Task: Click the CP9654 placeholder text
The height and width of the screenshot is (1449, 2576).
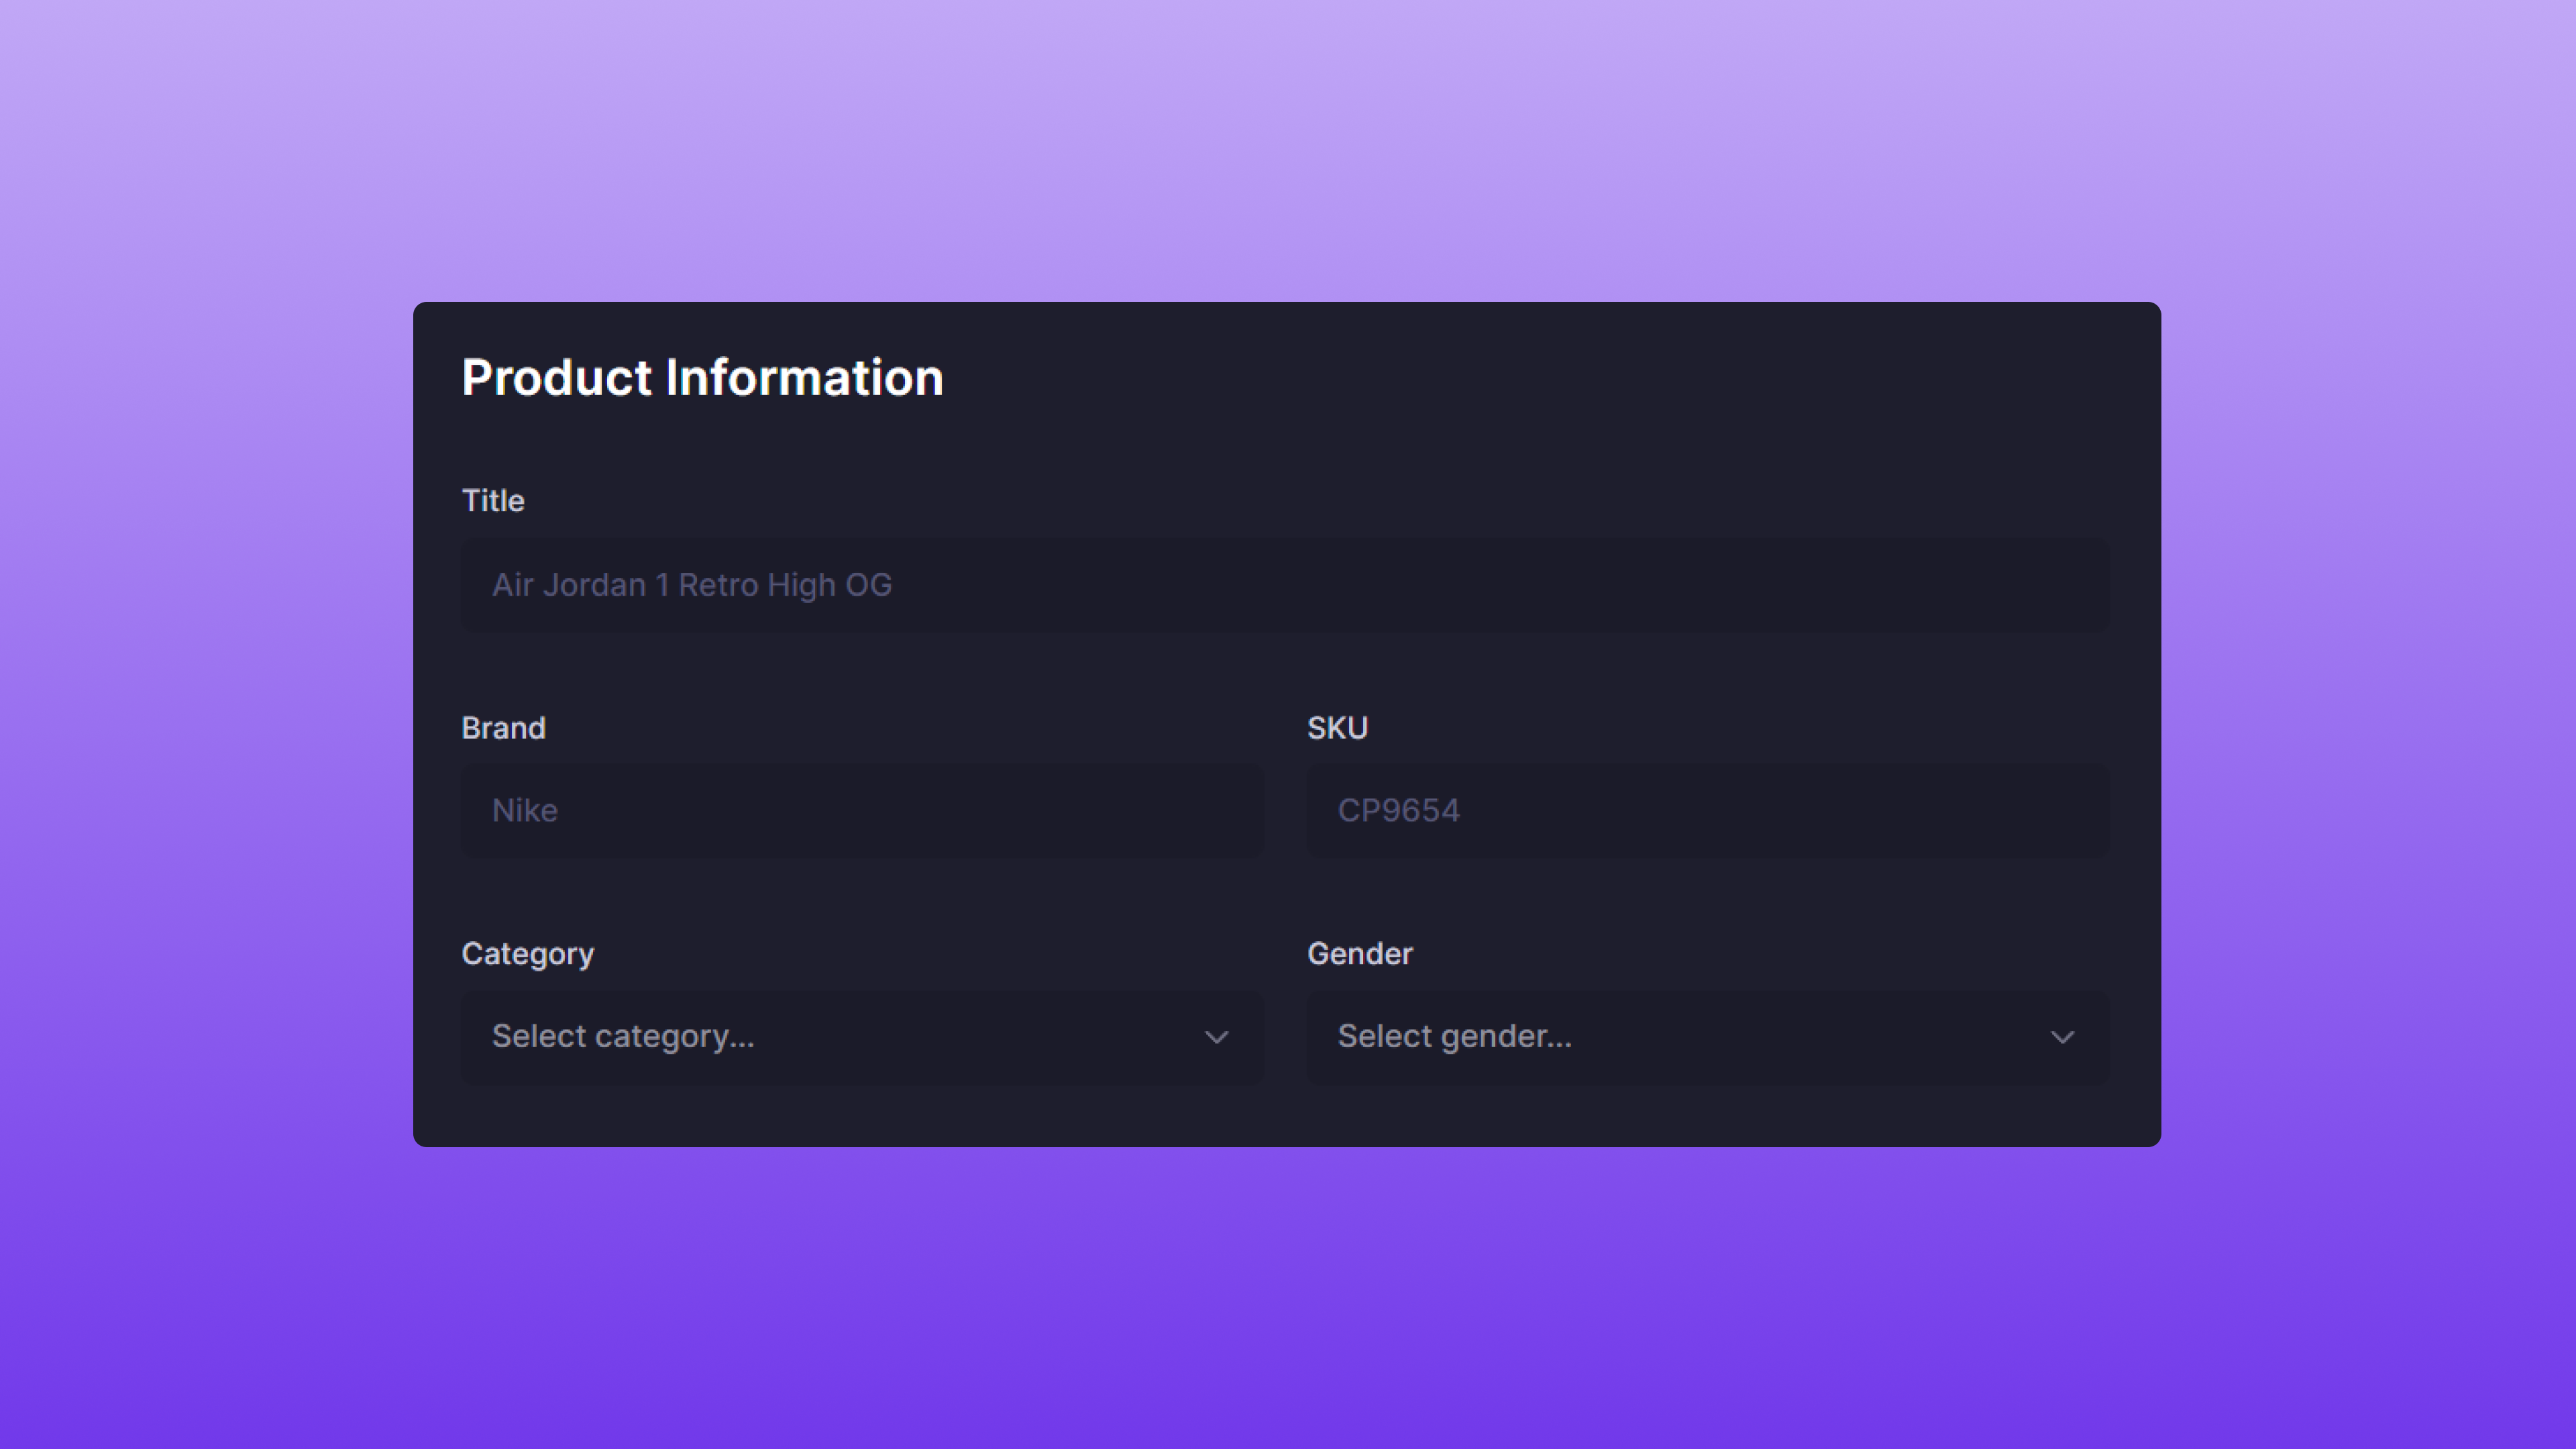Action: point(1398,811)
